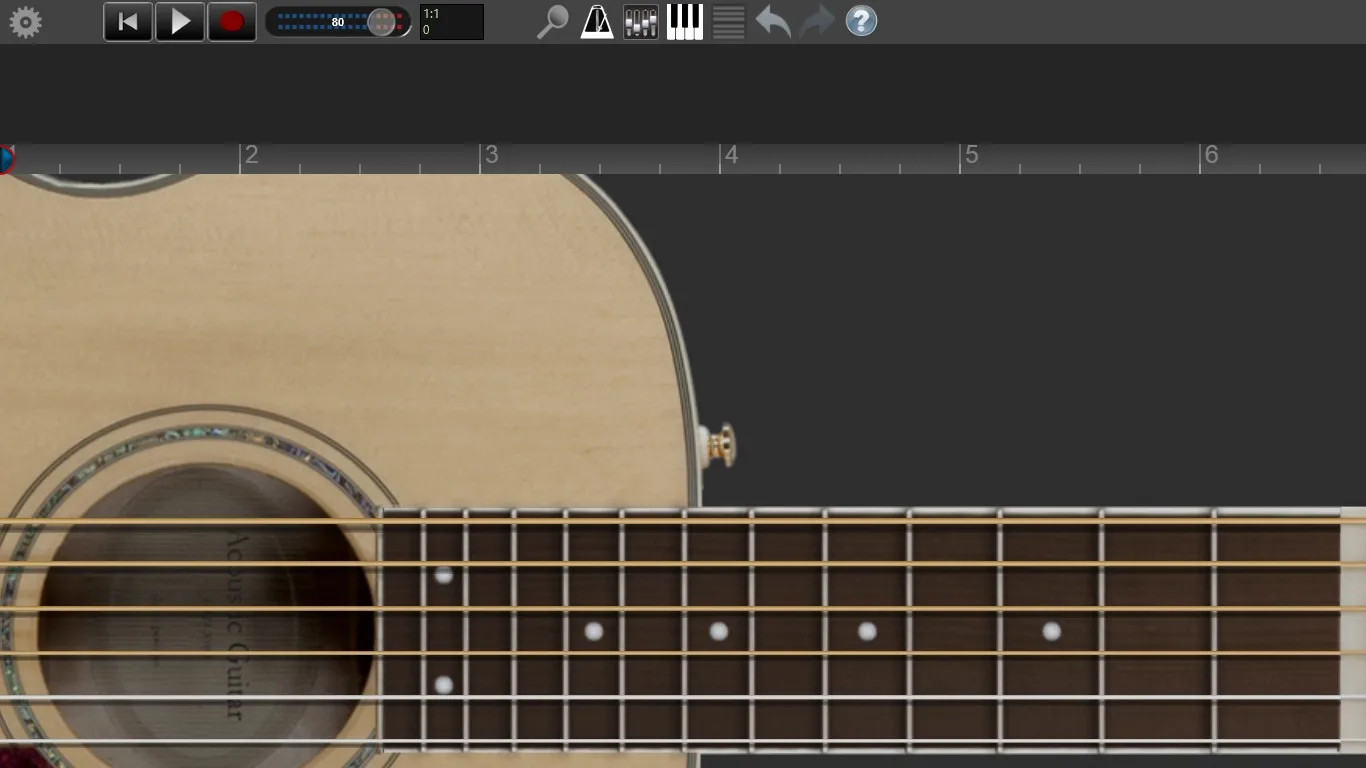
Task: Jump to bar 6 on the ruler
Action: coord(1212,155)
